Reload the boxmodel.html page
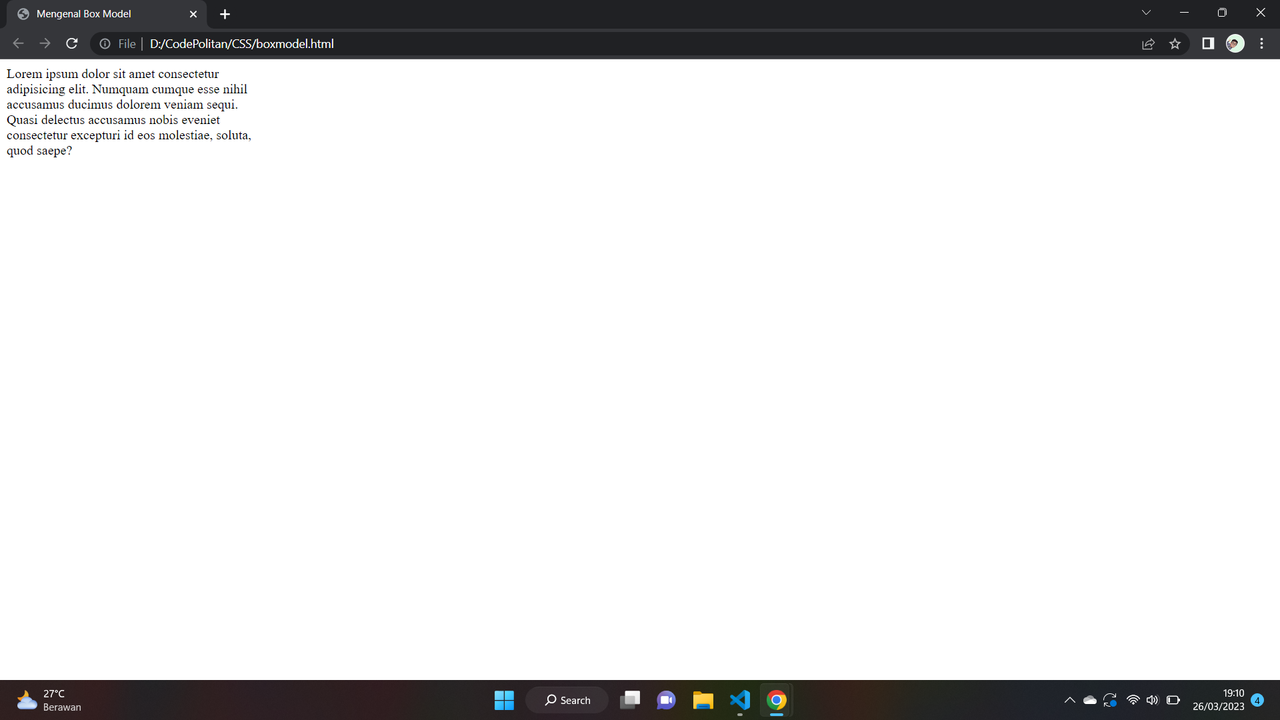The image size is (1280, 720). (71, 43)
